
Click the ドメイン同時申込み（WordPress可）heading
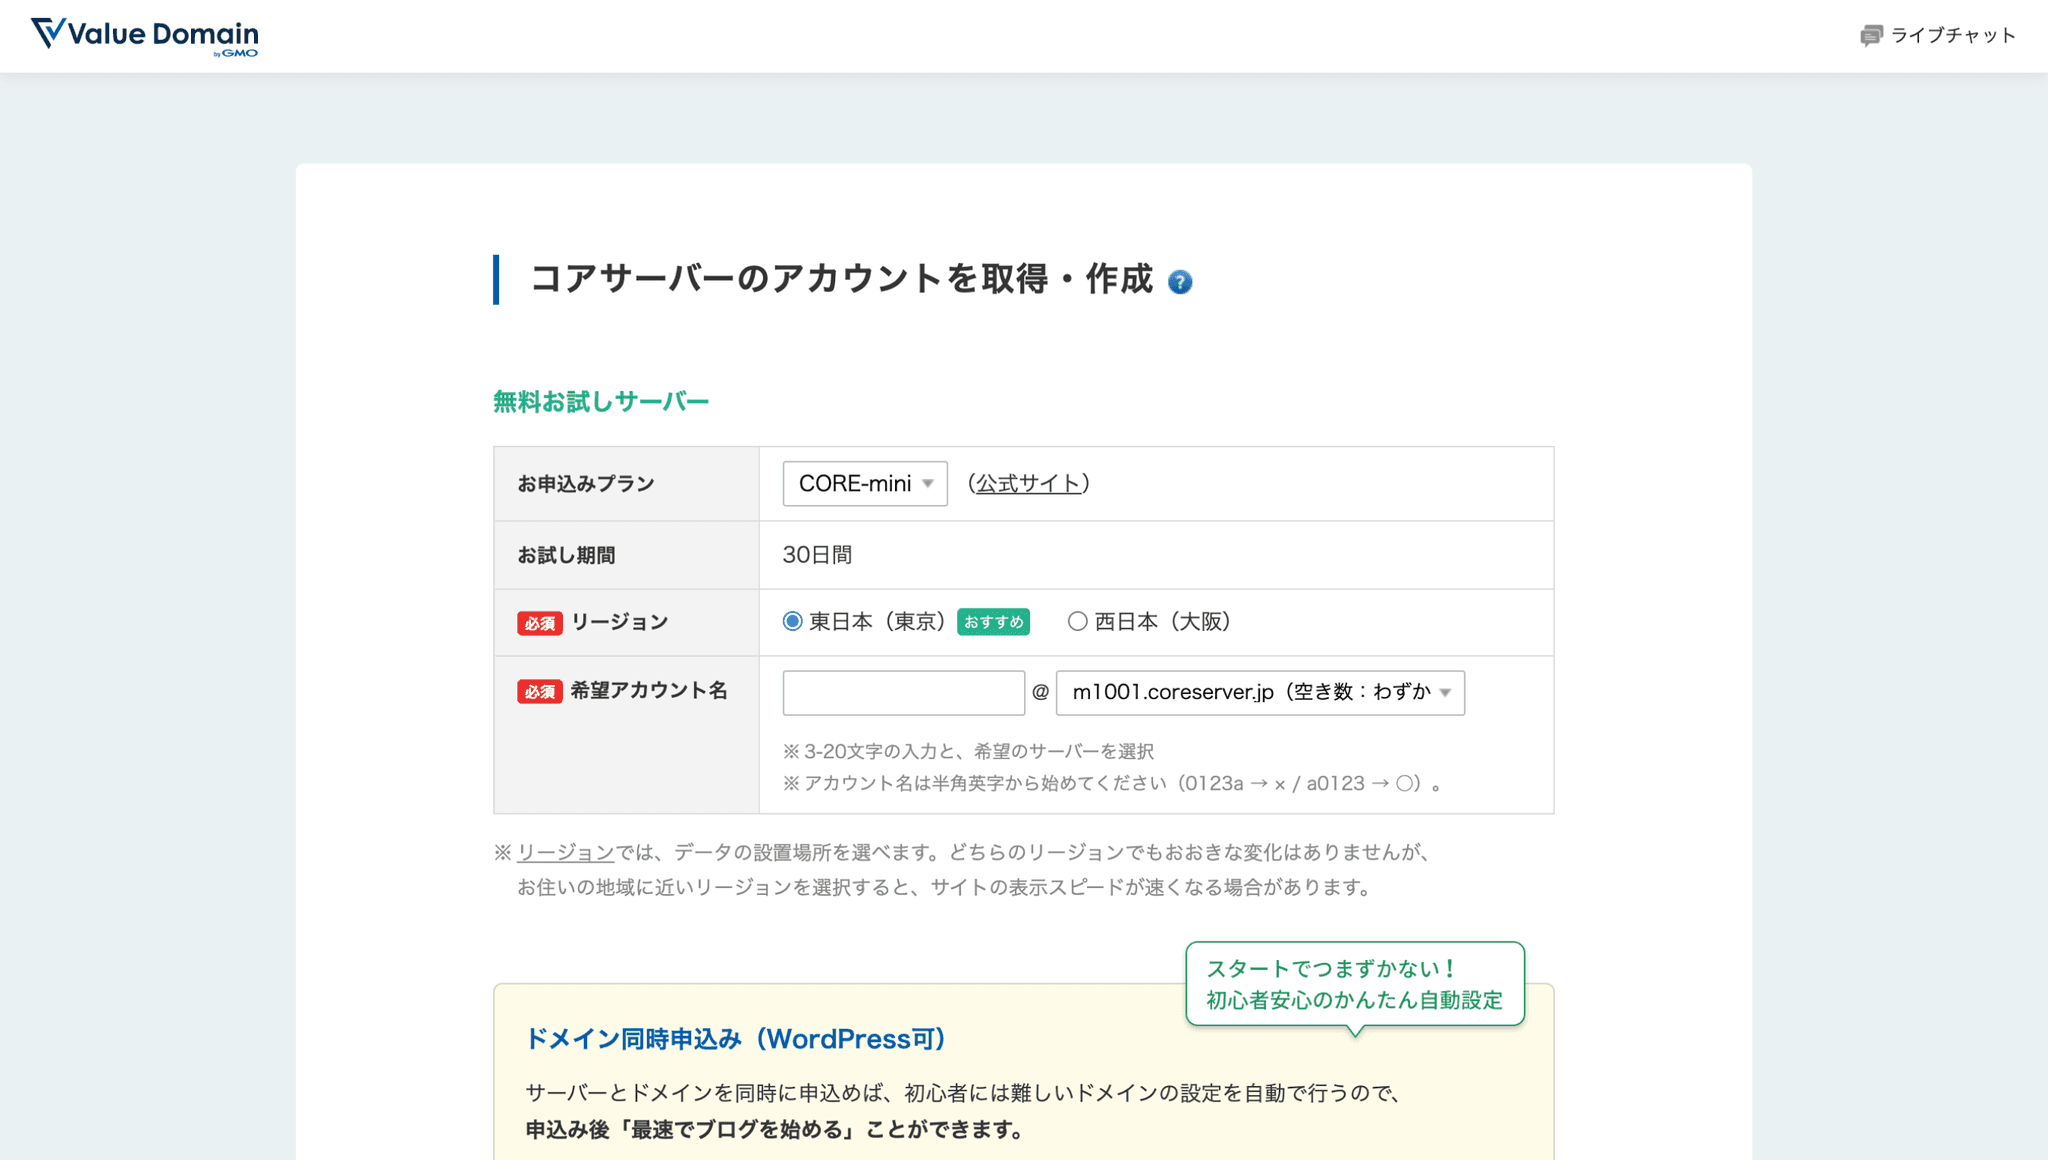(736, 1039)
